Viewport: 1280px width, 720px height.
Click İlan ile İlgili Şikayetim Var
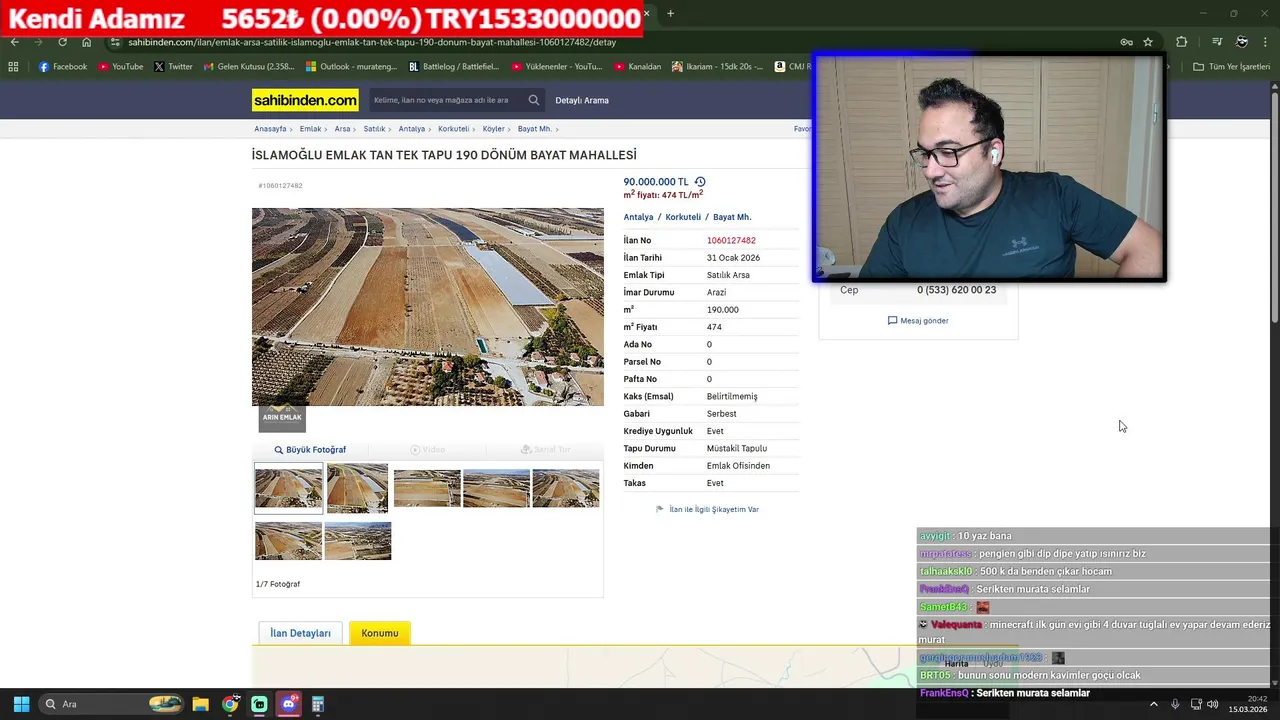click(x=707, y=509)
